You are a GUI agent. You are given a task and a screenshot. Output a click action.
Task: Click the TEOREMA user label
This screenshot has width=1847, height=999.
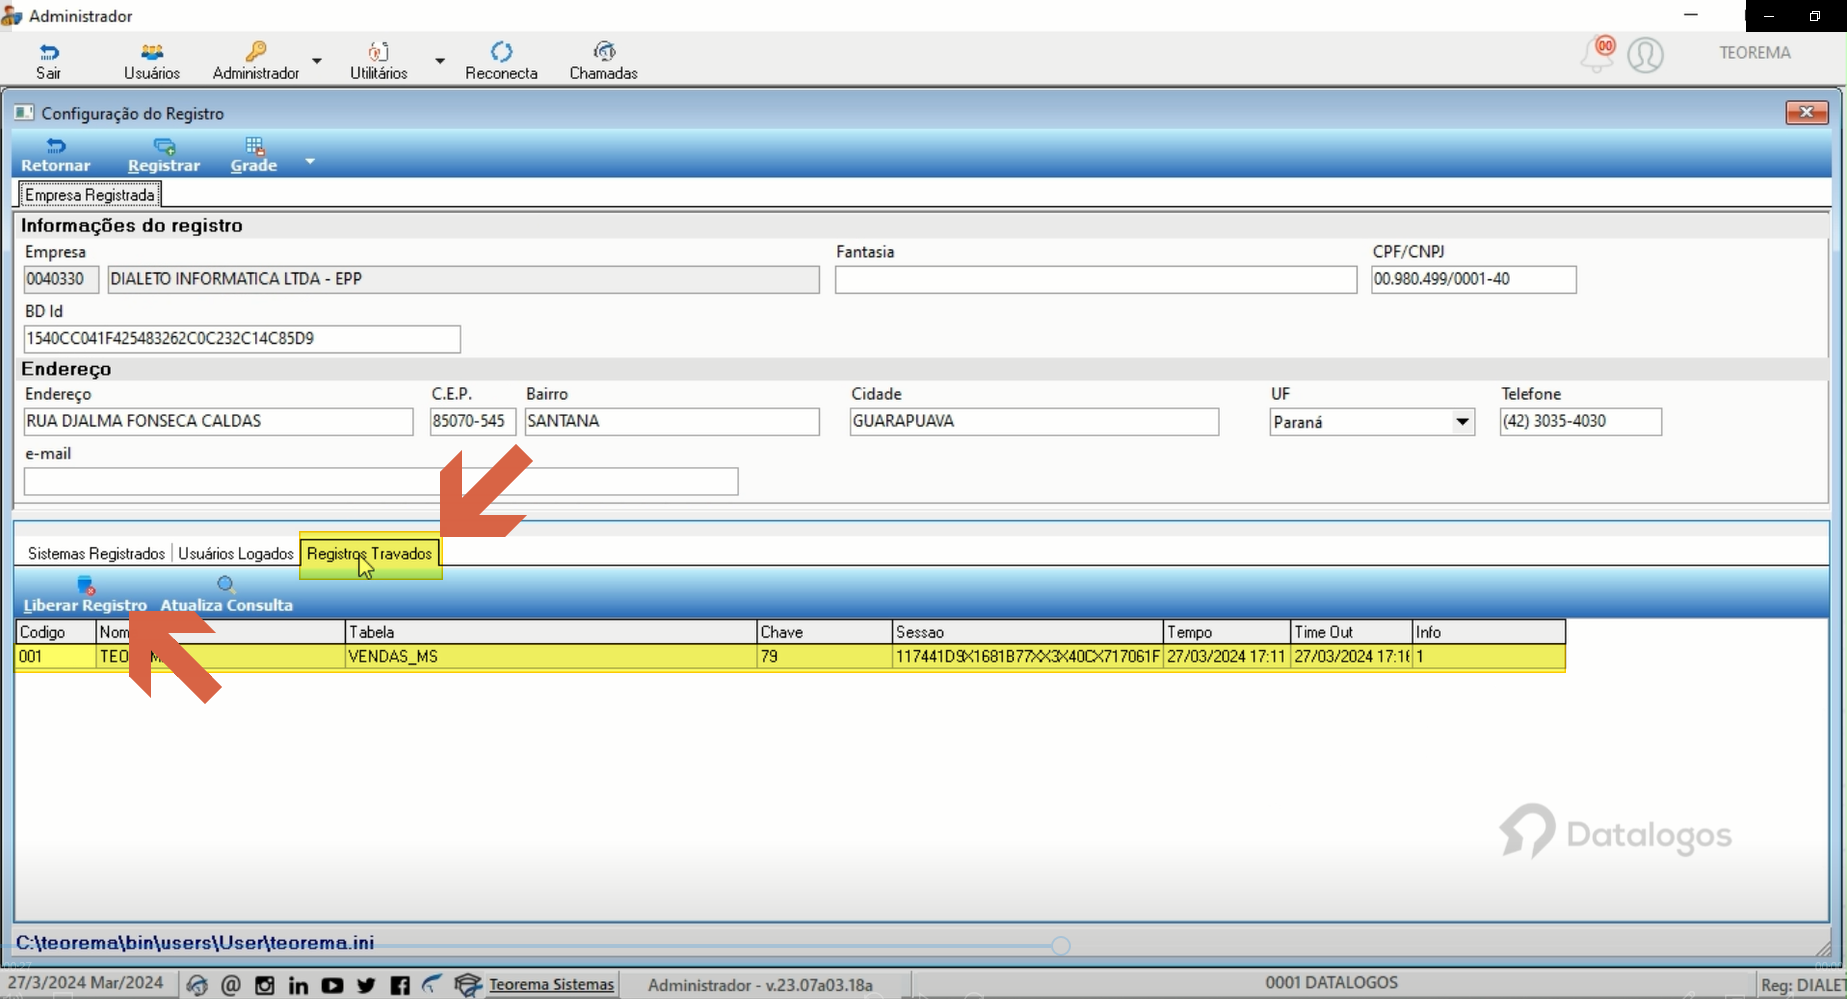pos(1755,53)
